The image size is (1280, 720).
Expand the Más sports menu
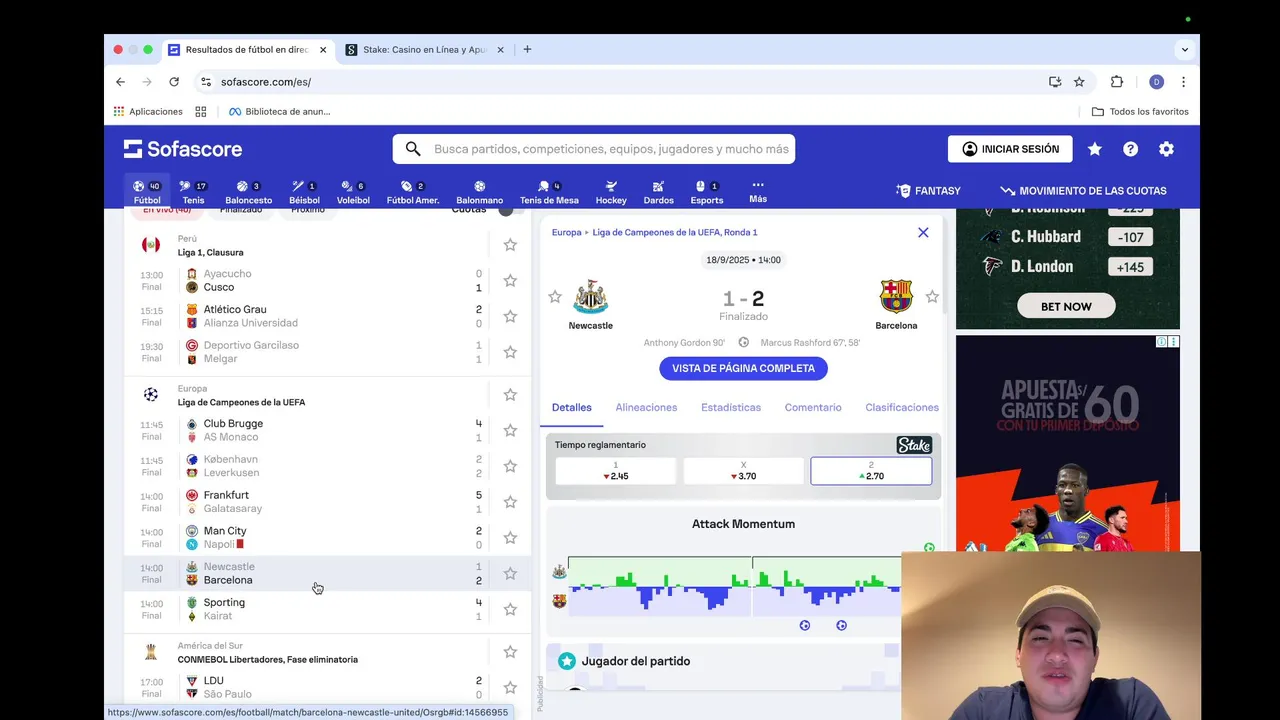(x=758, y=192)
